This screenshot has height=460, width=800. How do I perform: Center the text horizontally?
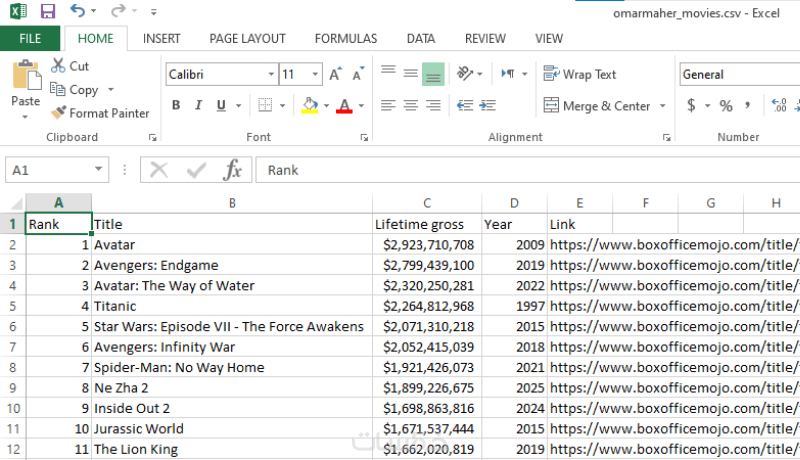tap(411, 105)
